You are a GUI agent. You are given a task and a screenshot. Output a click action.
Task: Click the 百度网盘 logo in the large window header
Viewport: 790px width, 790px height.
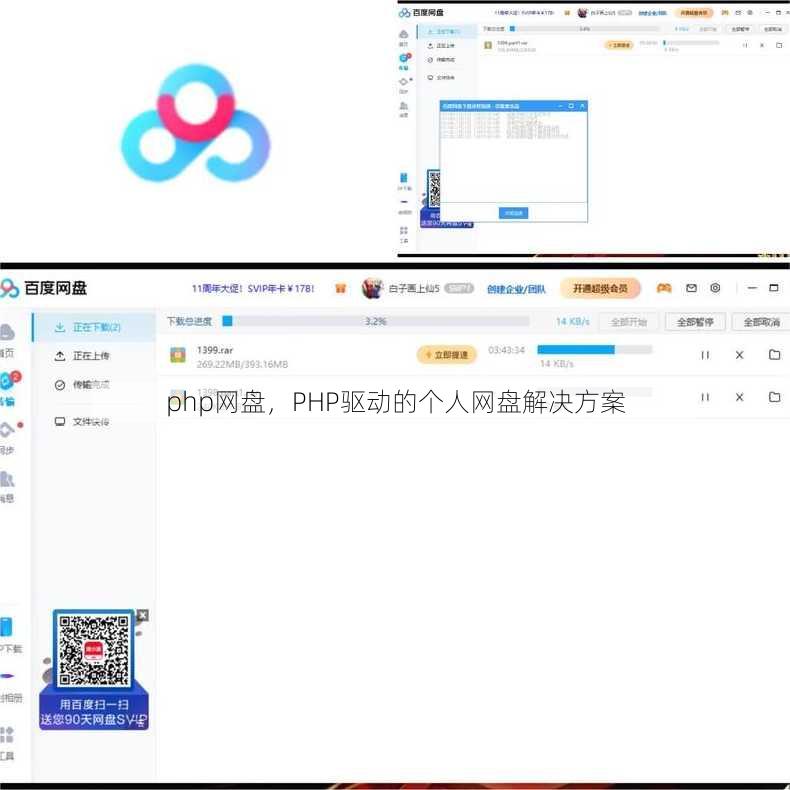coord(44,288)
